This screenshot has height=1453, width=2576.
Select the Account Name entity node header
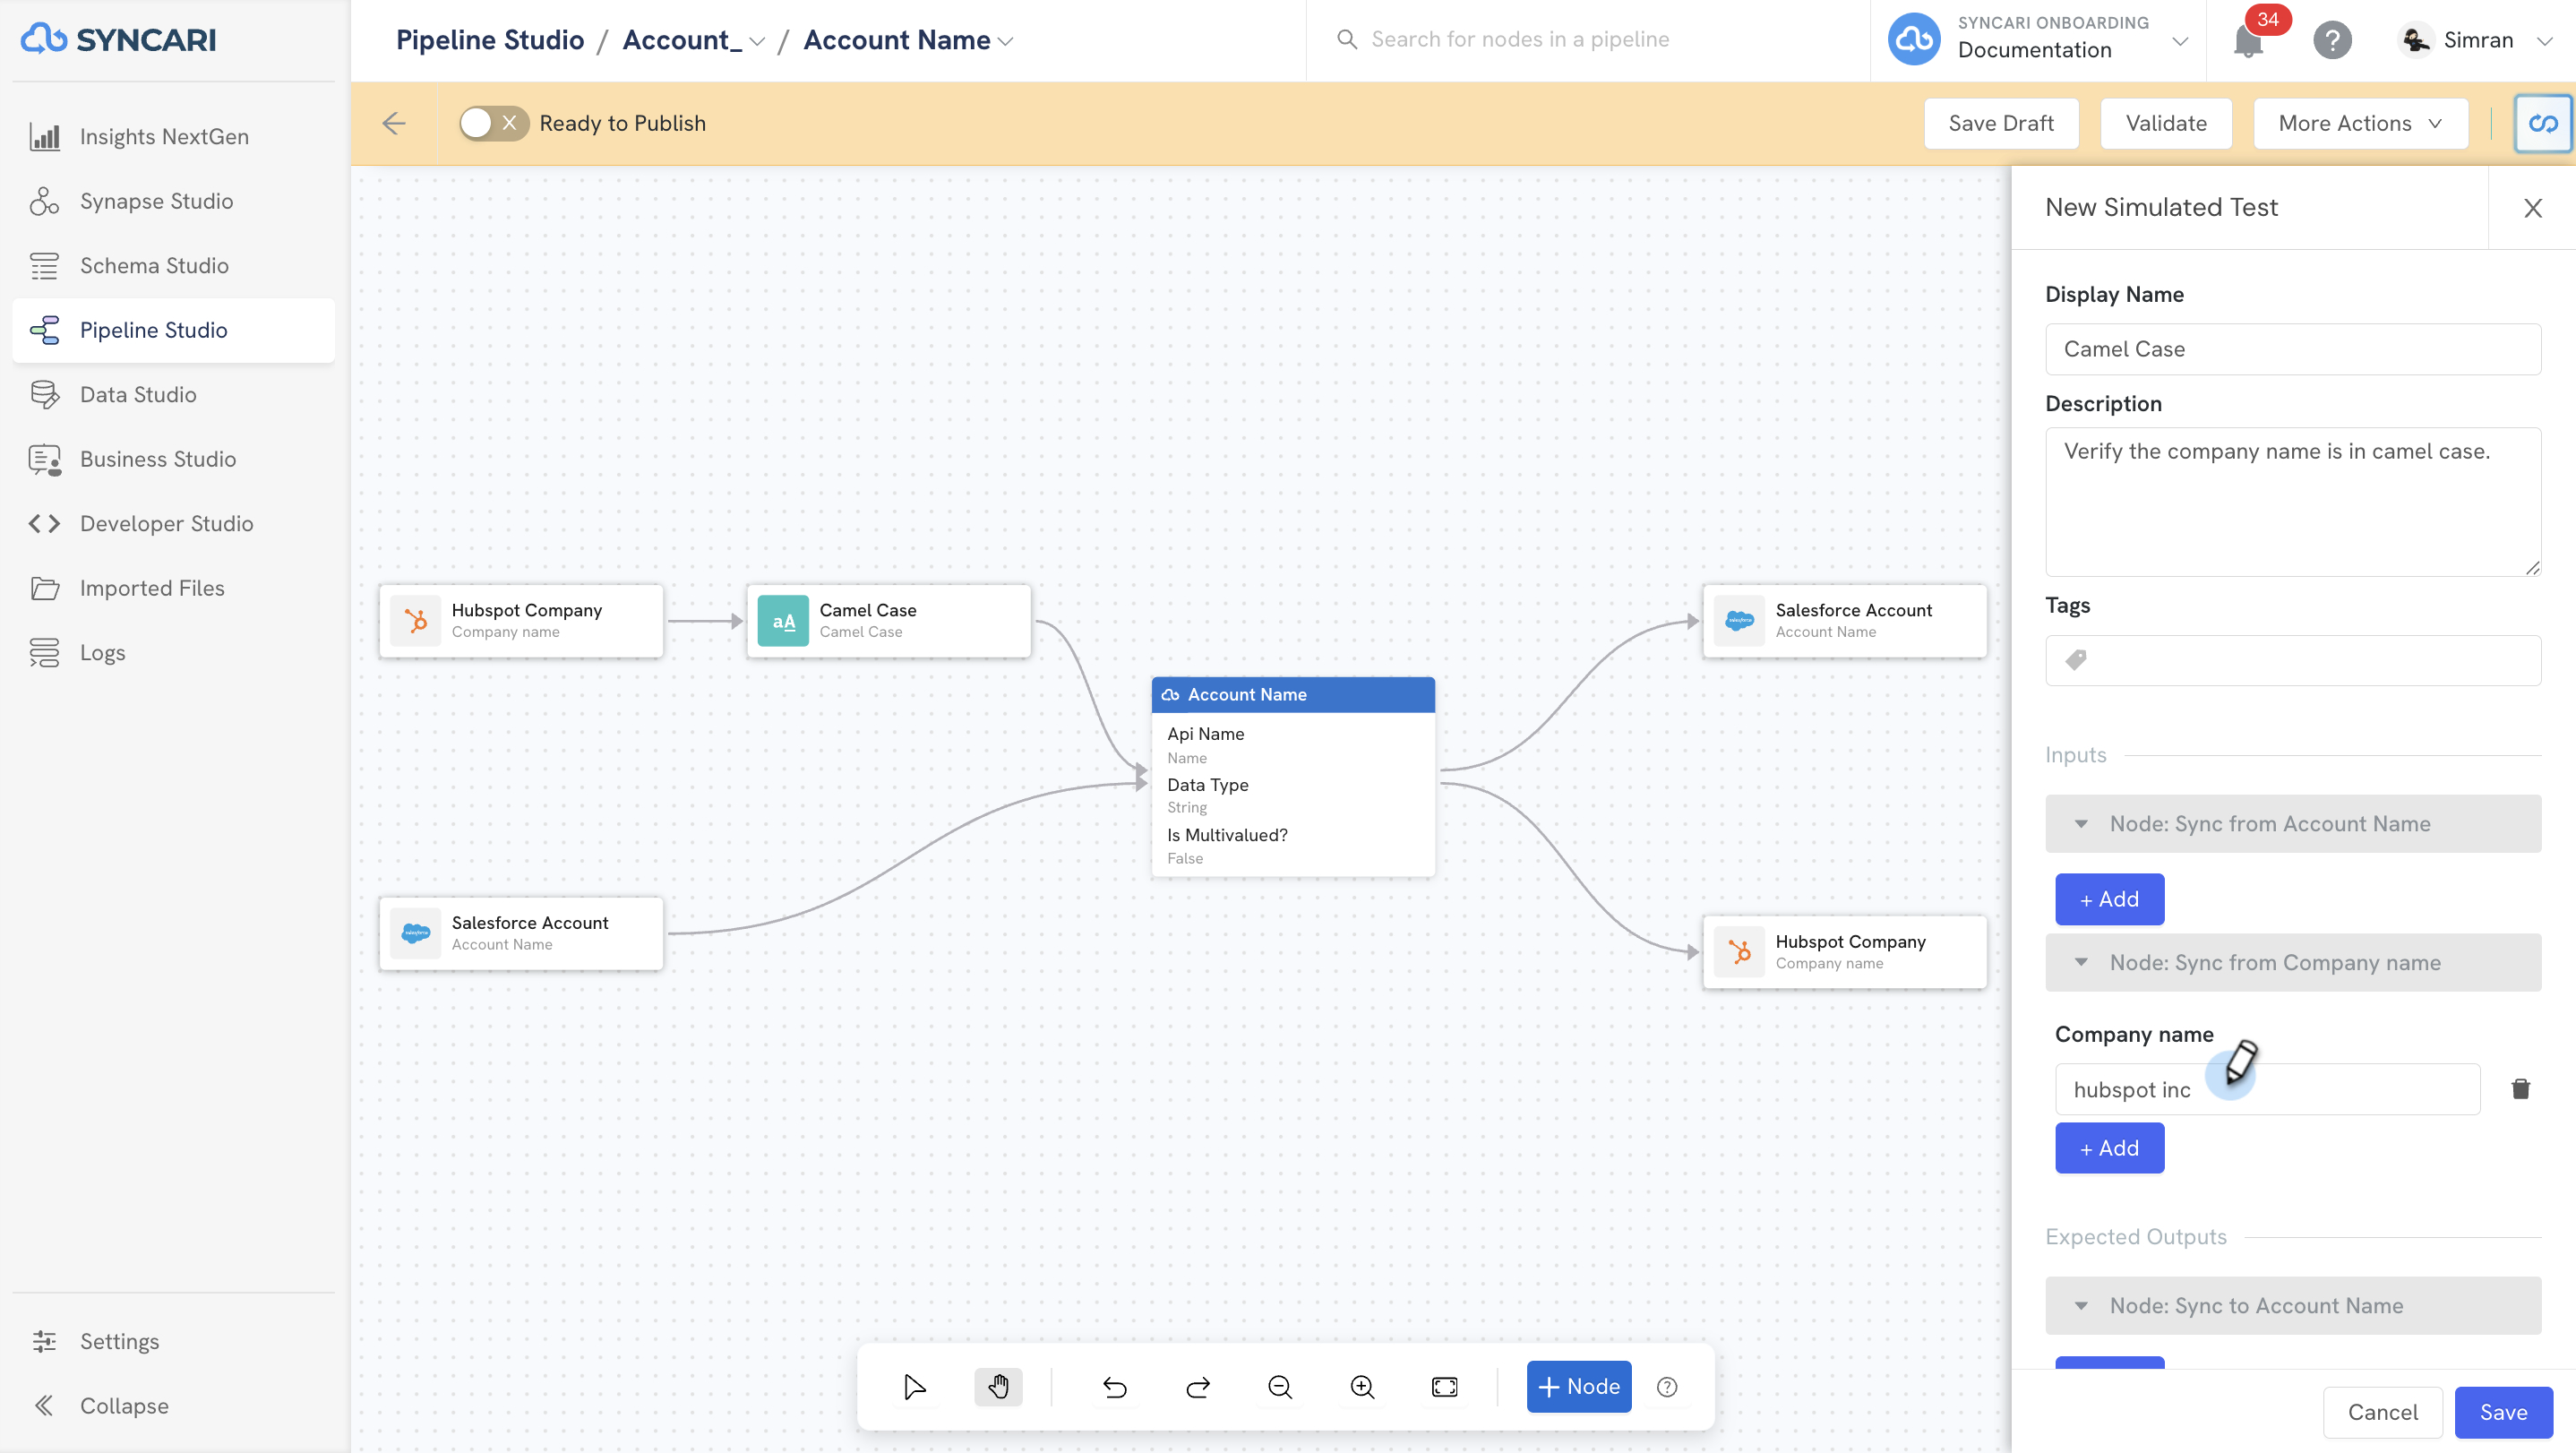tap(1293, 694)
